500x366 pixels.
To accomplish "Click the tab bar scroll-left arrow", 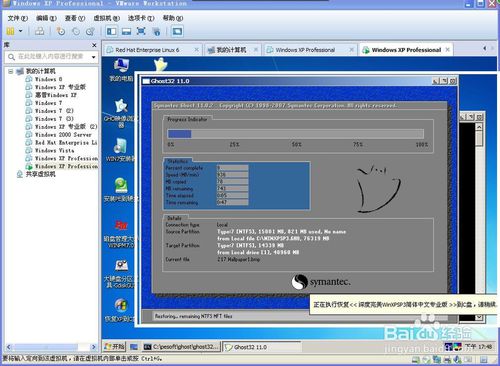I will (485, 49).
